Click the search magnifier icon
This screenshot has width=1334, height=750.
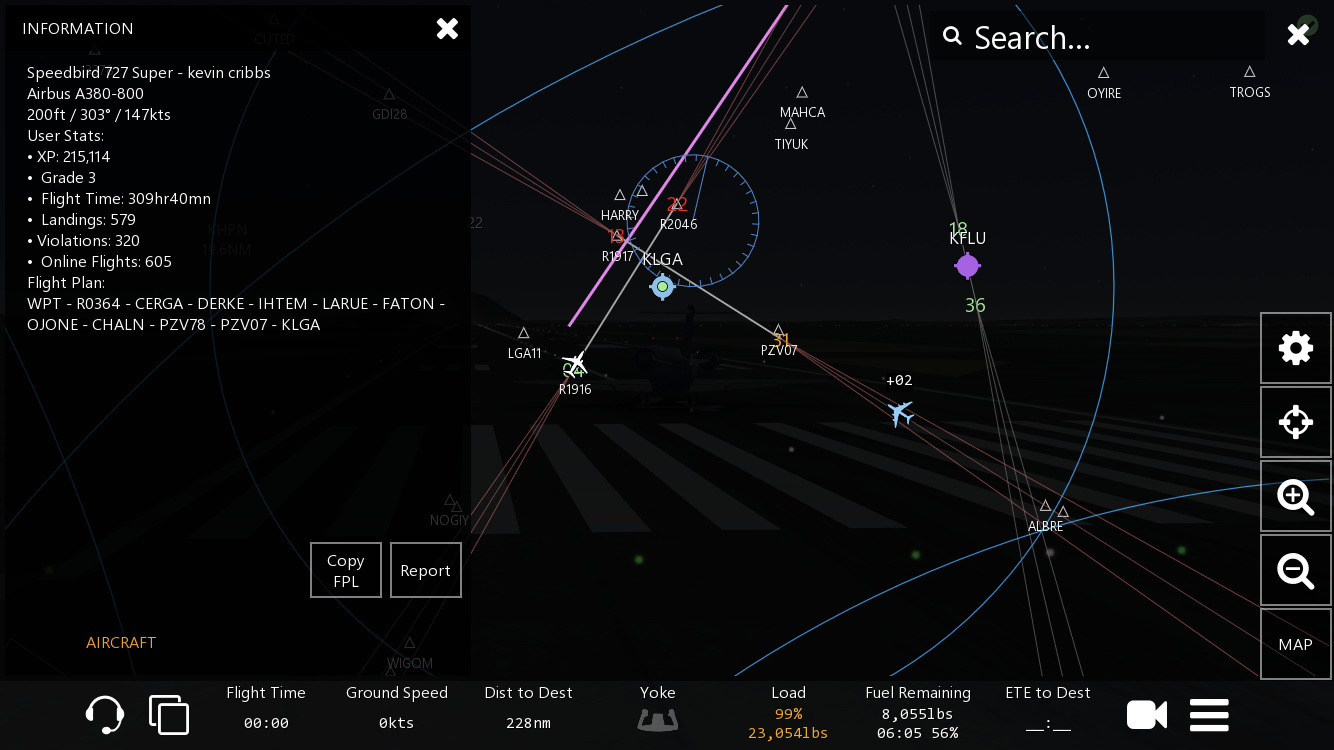[952, 37]
